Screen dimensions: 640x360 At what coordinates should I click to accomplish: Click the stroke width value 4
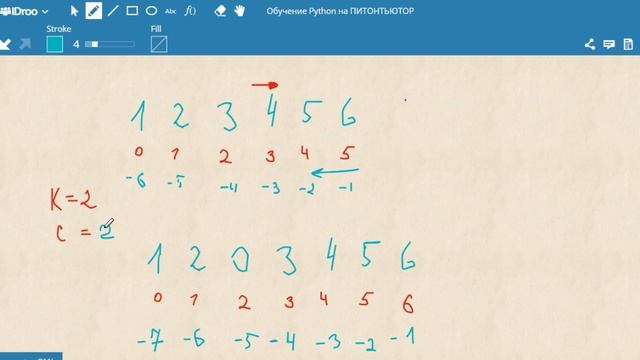pyautogui.click(x=76, y=44)
